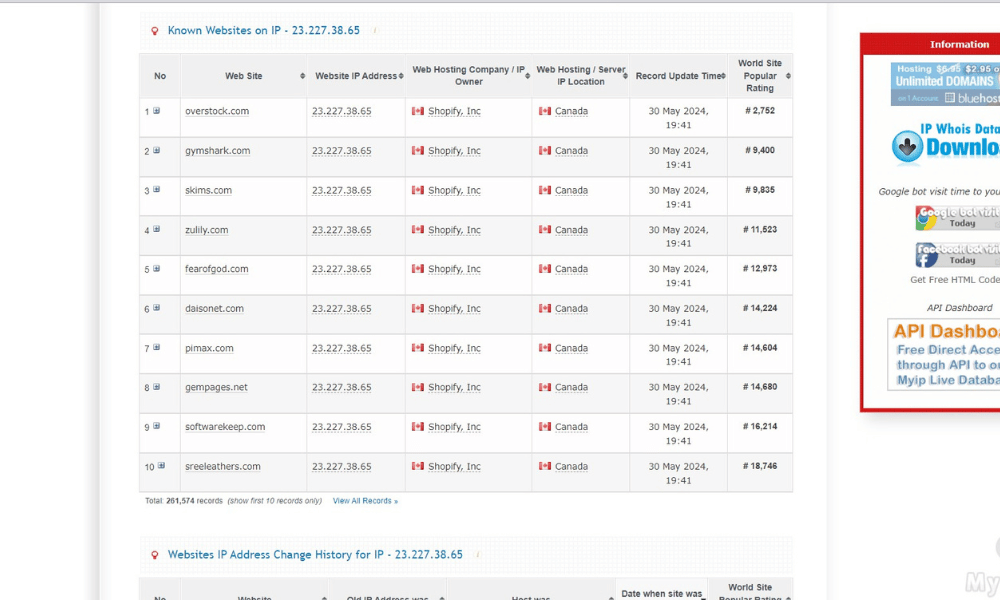Open API Dashboard banner image
The image size is (1000, 600).
point(944,355)
